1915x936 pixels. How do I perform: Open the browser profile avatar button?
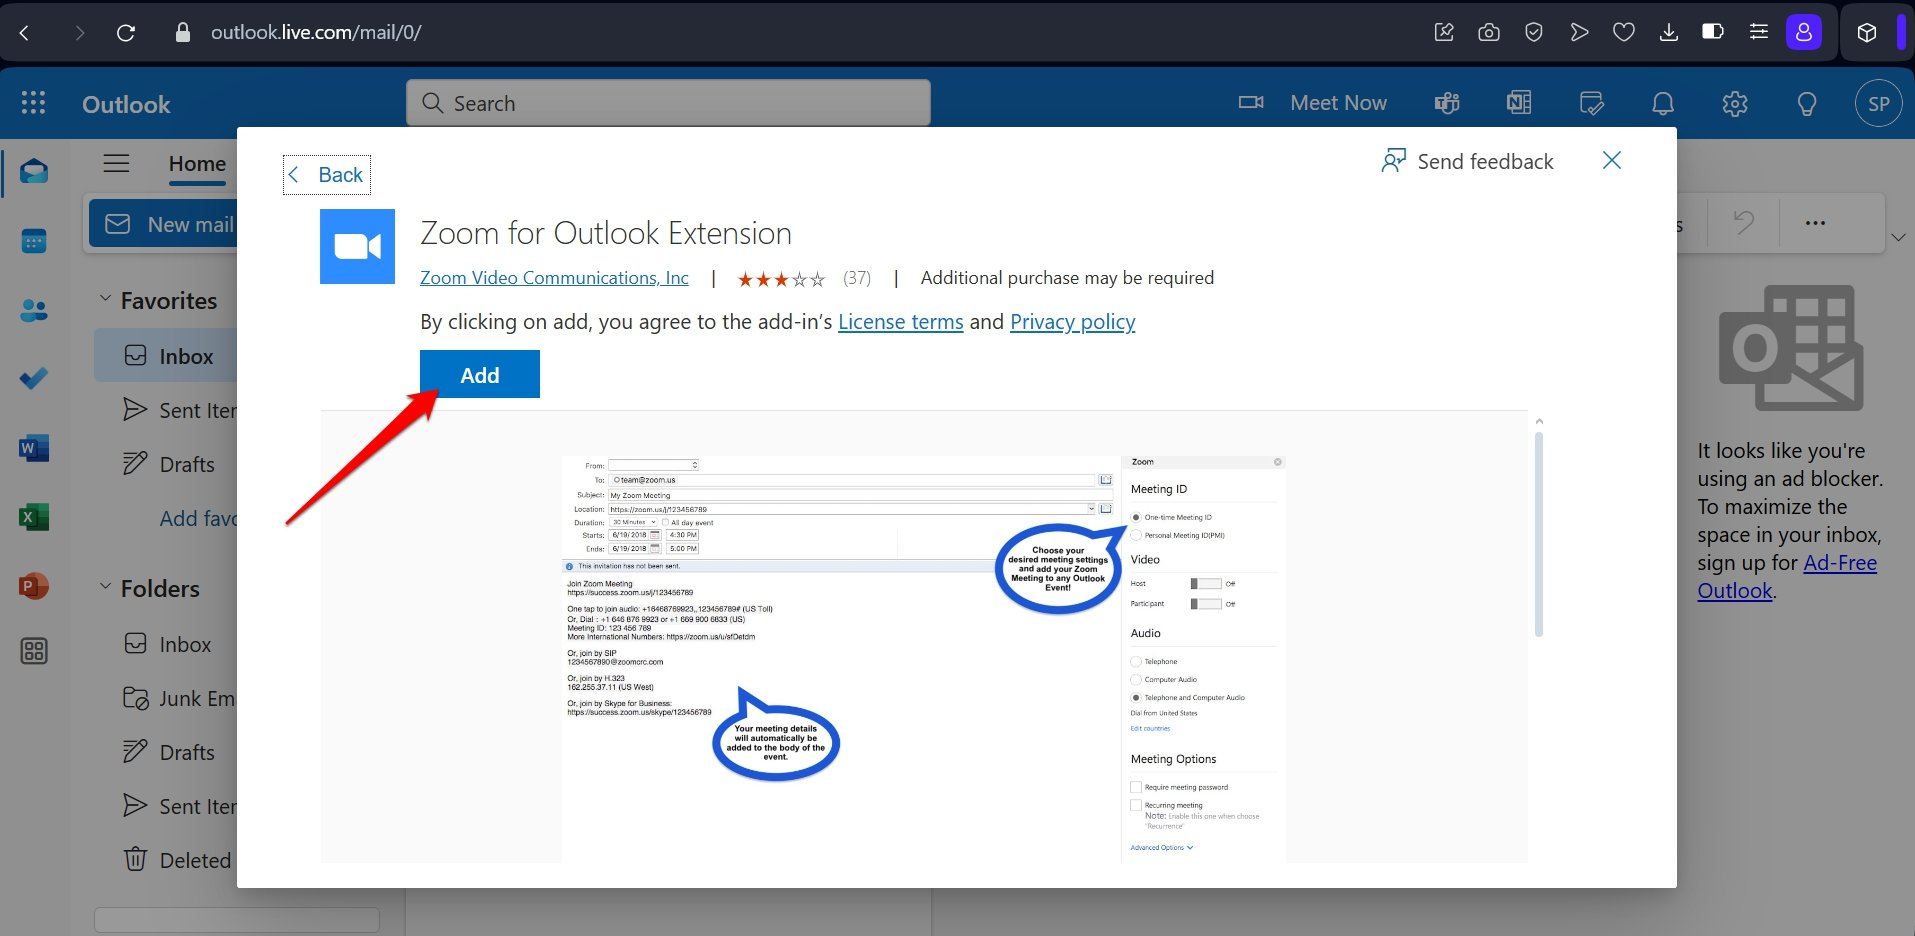click(x=1804, y=33)
